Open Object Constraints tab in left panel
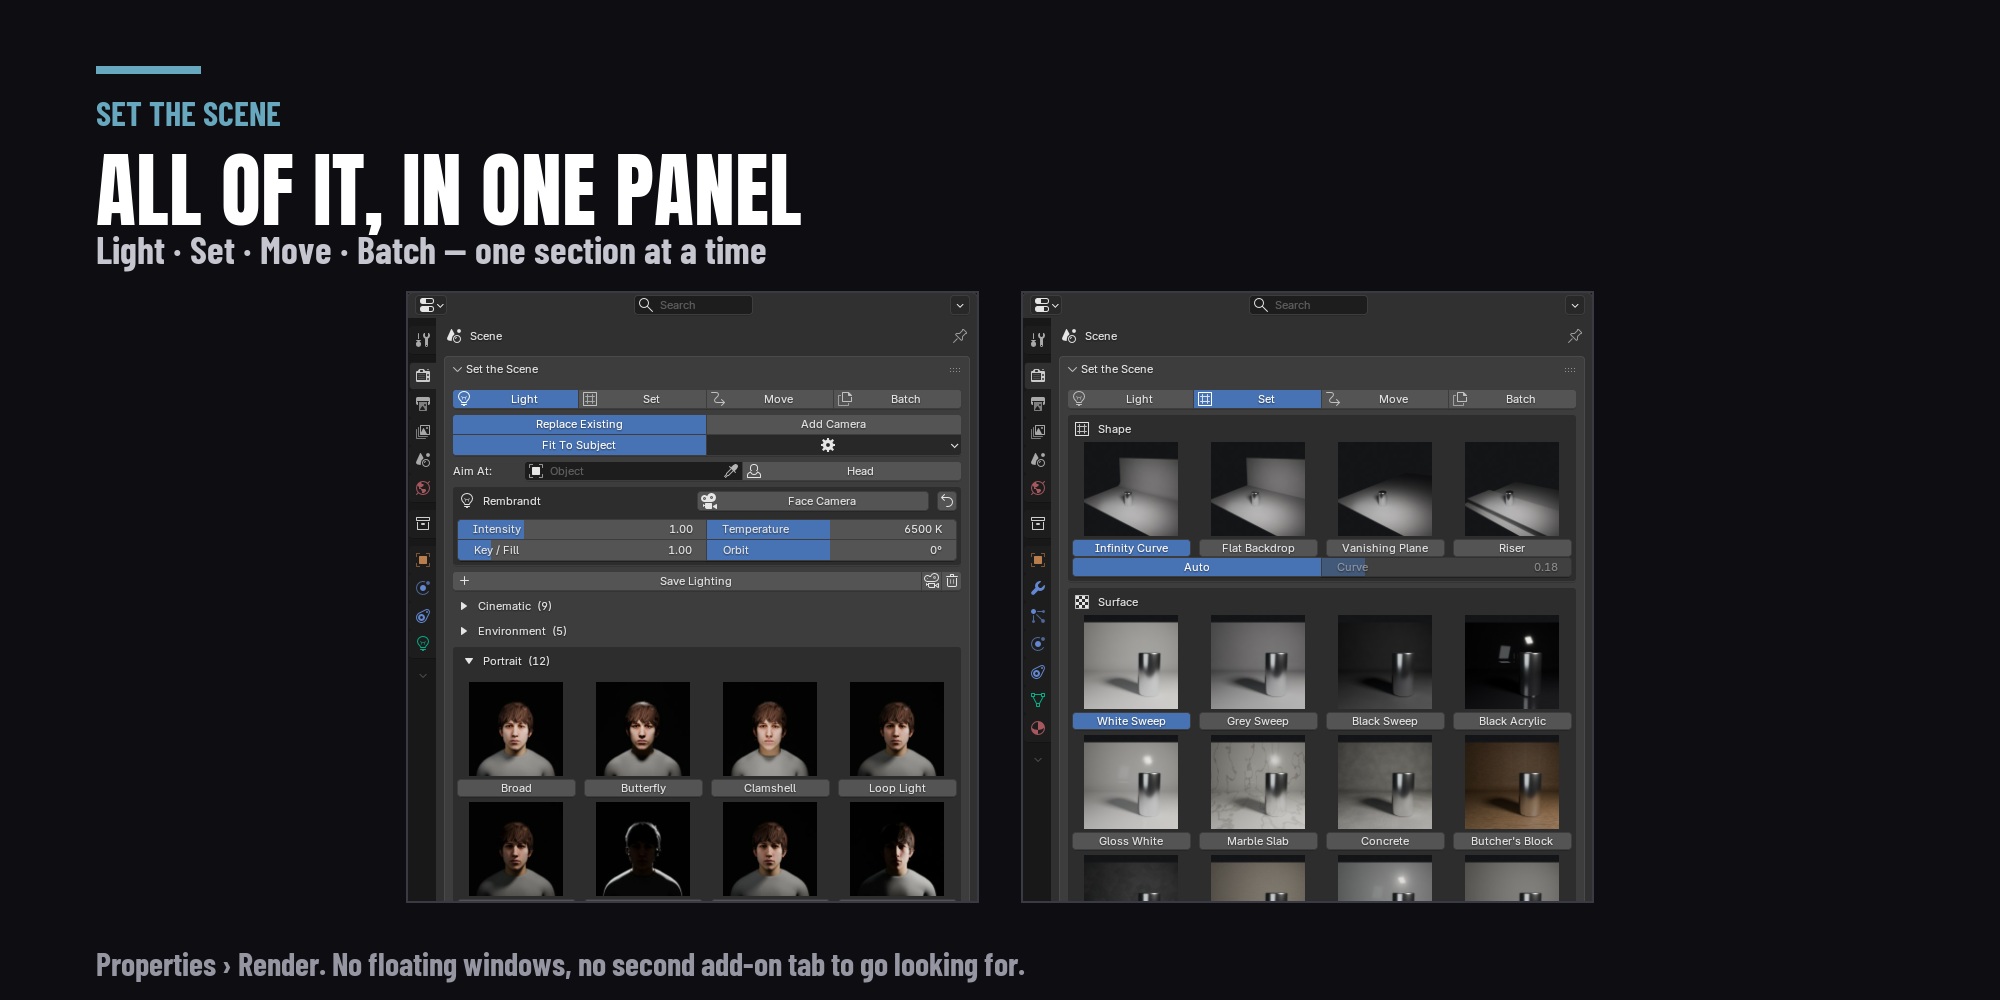 (423, 616)
